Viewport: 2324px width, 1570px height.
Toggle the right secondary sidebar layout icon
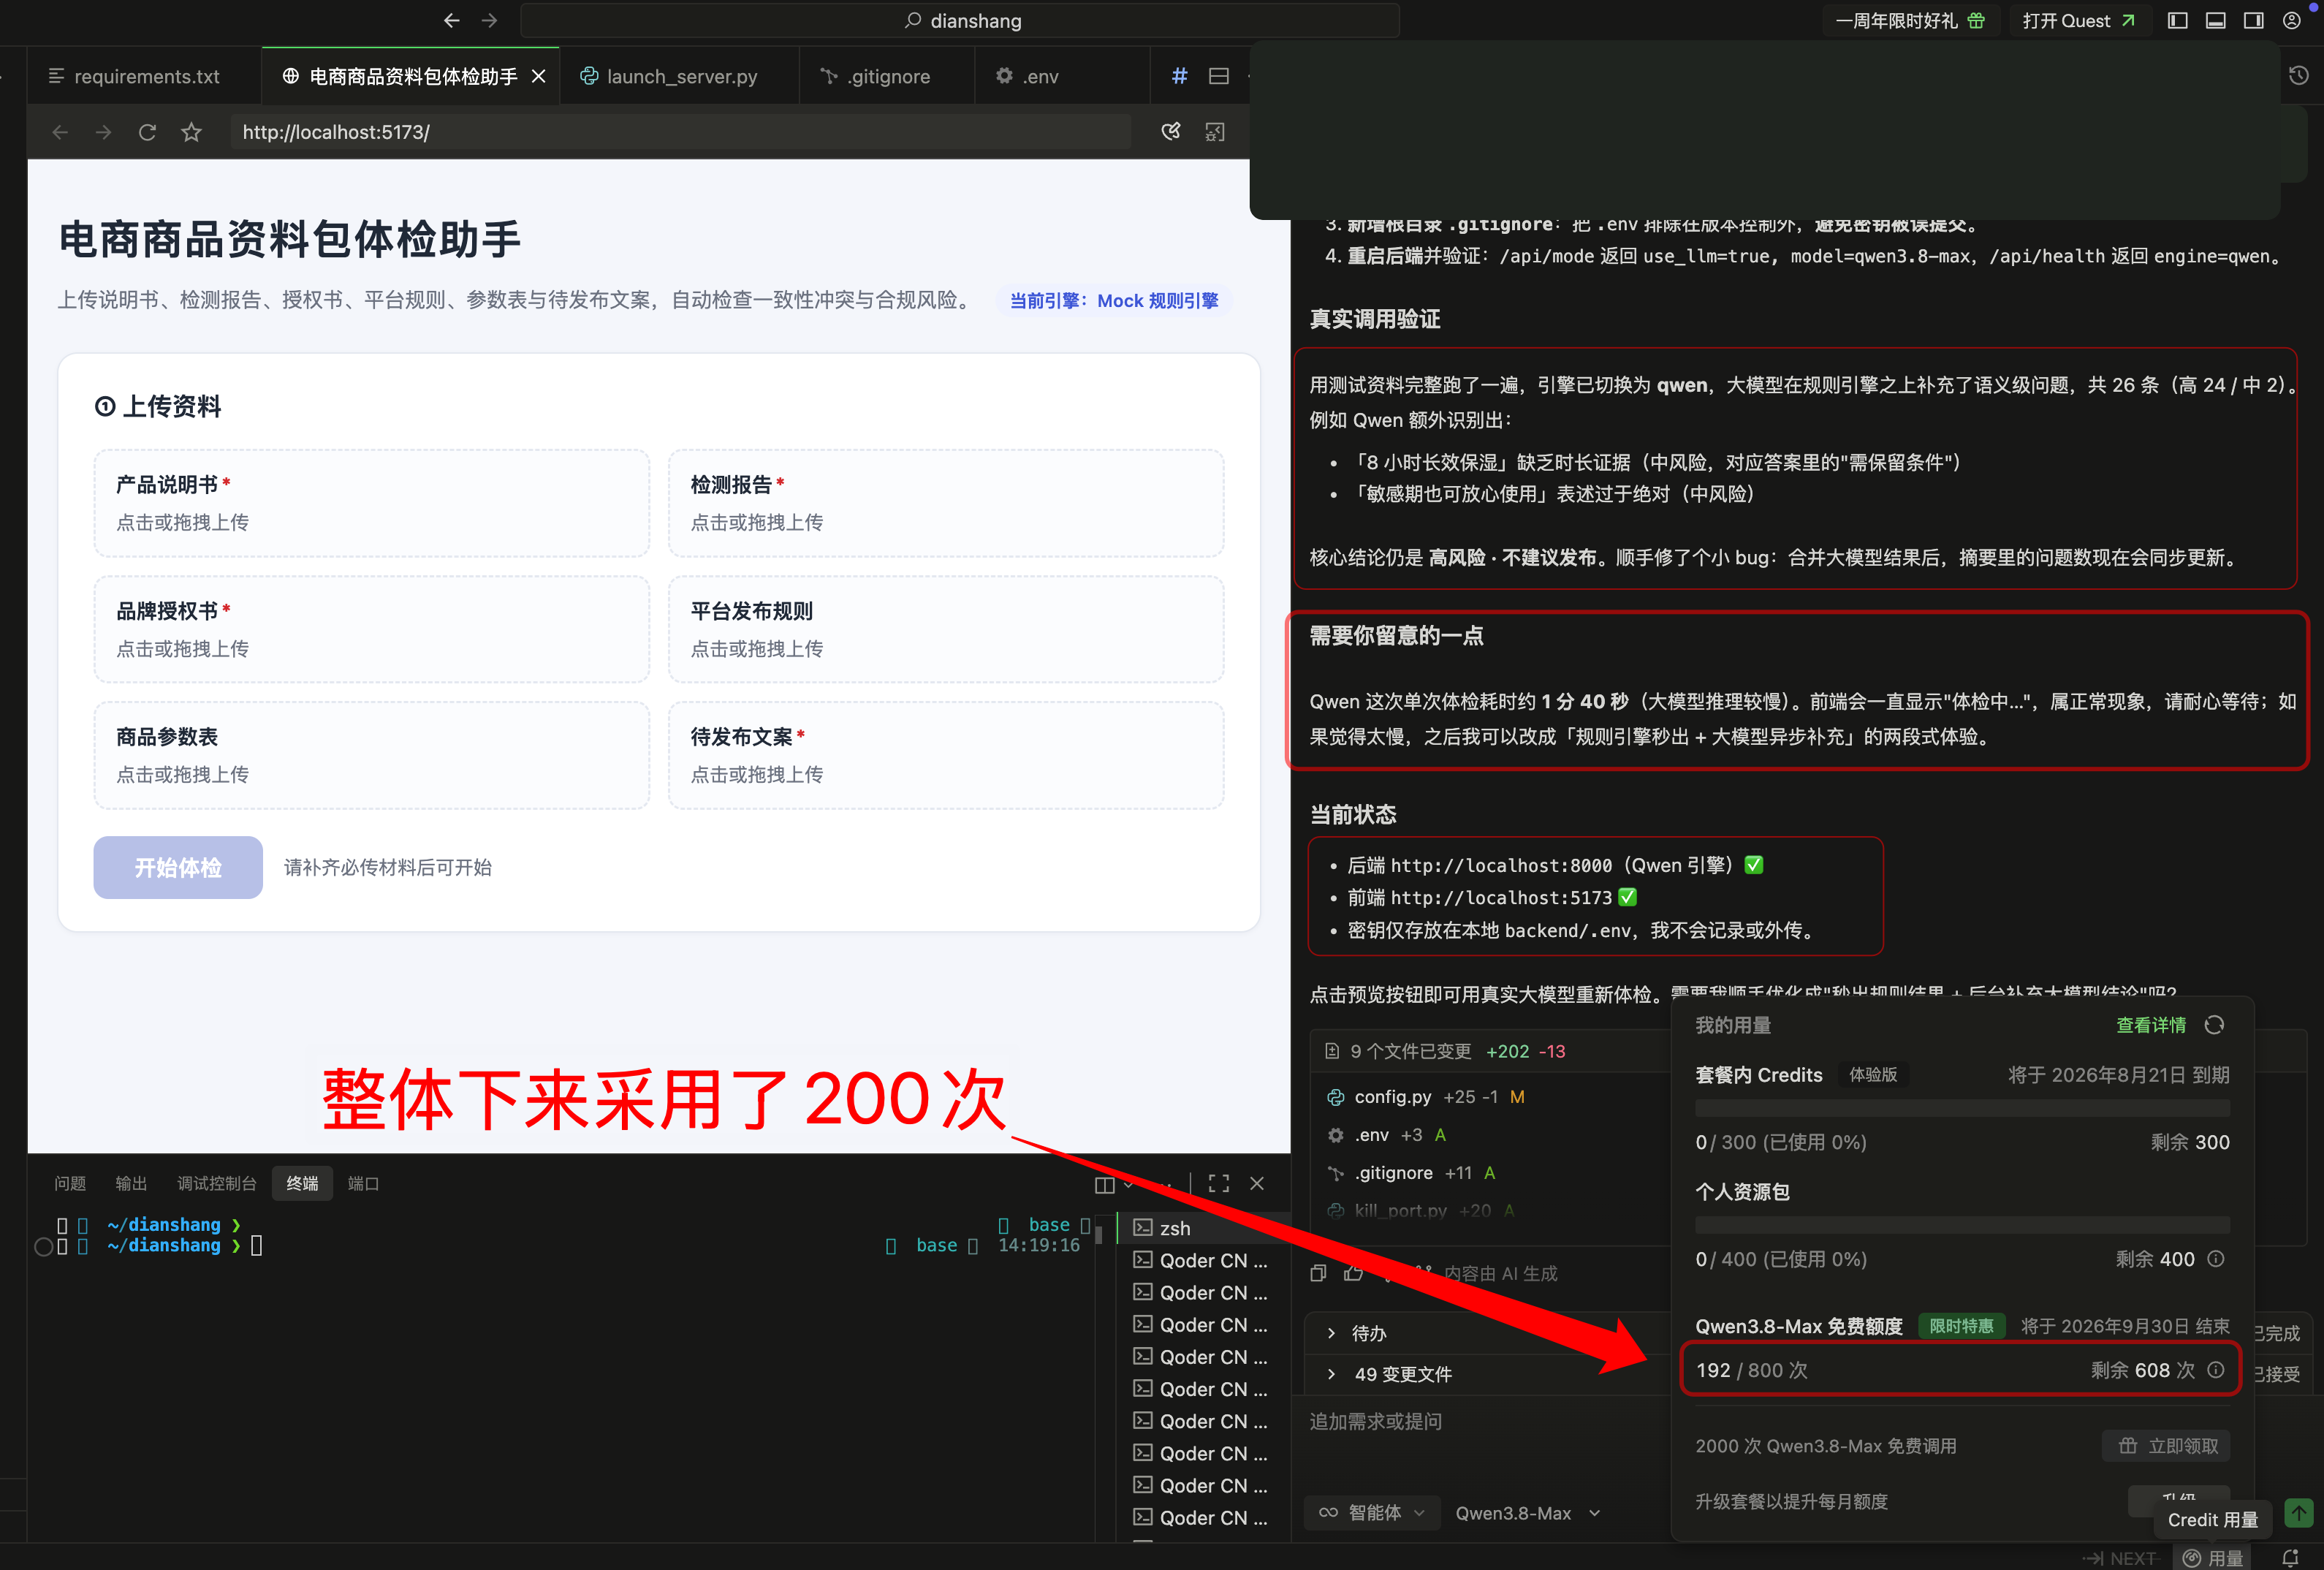click(2253, 20)
